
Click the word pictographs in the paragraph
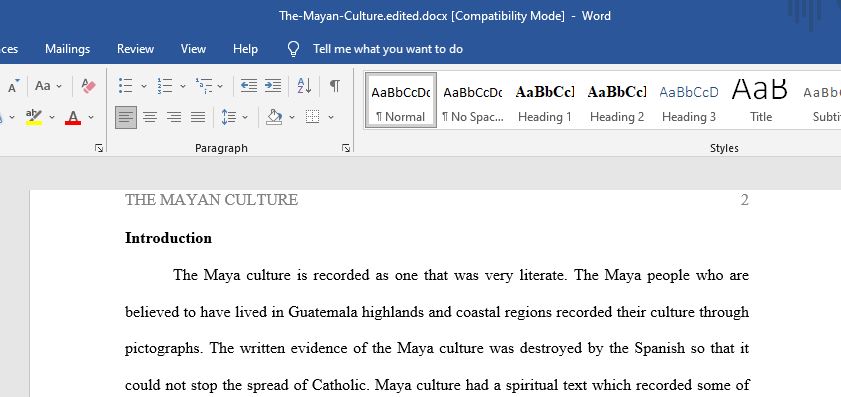pyautogui.click(x=164, y=349)
